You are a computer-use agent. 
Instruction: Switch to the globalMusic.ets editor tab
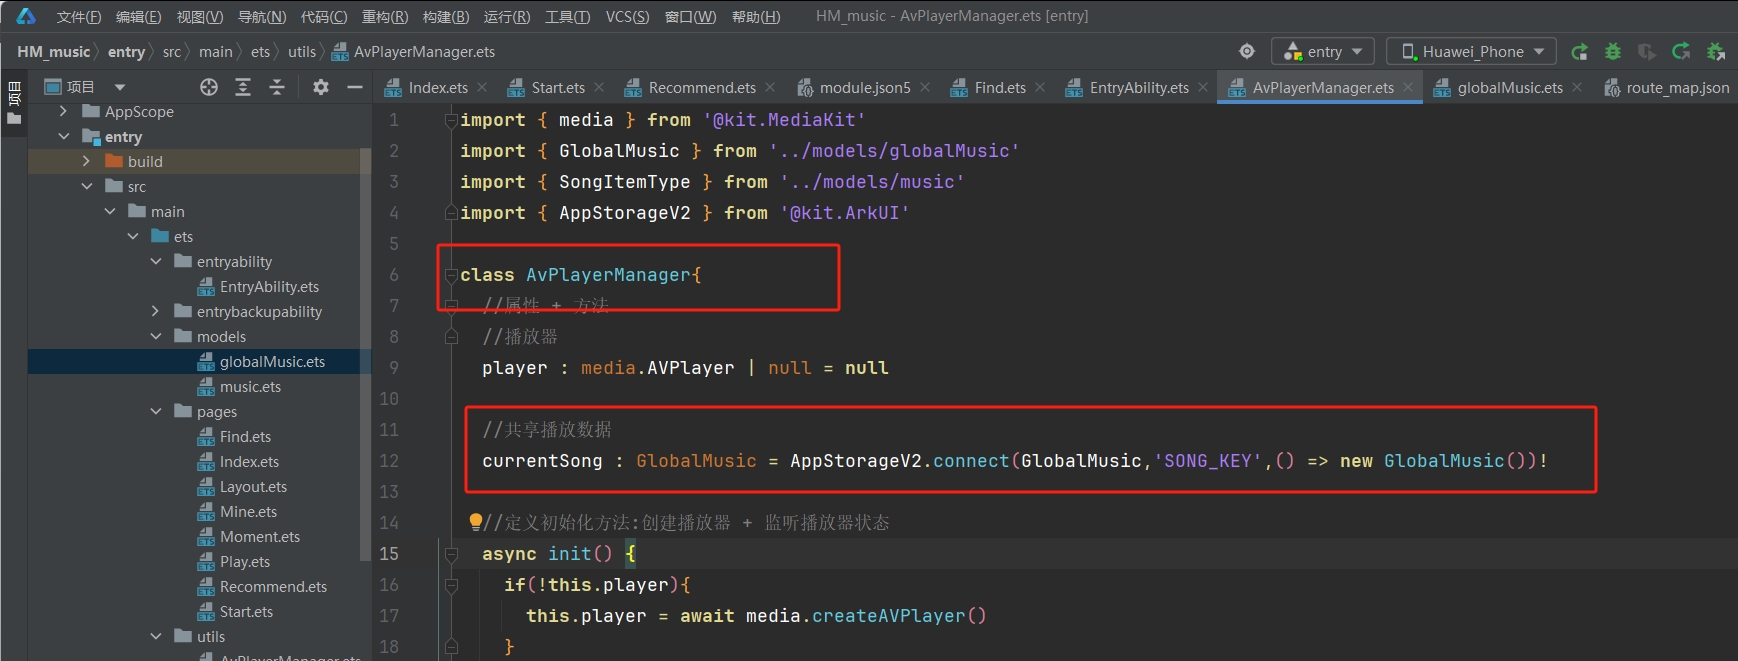click(1508, 88)
